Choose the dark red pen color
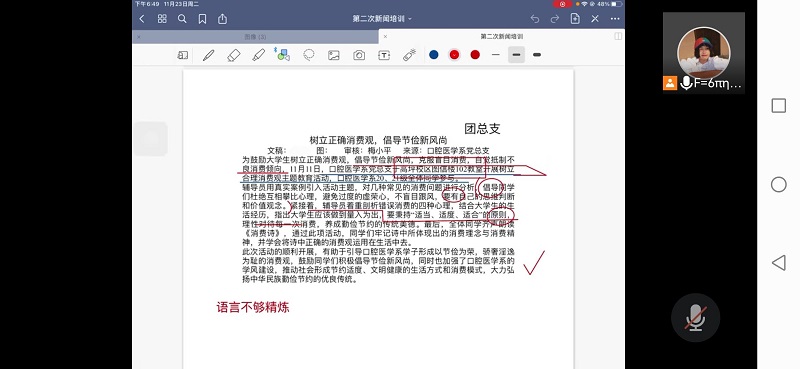The height and width of the screenshot is (369, 800). 475,55
